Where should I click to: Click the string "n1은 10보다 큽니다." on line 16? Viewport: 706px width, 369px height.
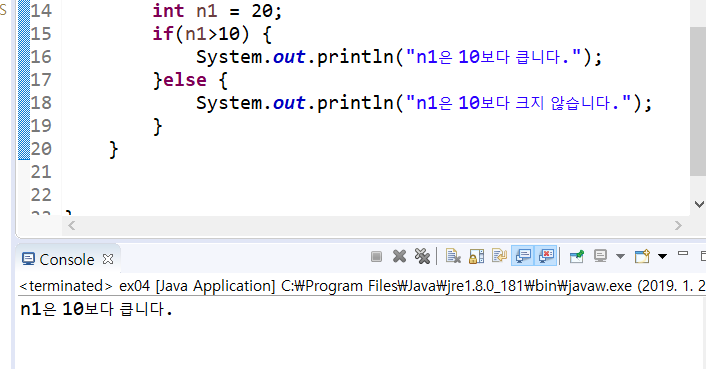[493, 57]
